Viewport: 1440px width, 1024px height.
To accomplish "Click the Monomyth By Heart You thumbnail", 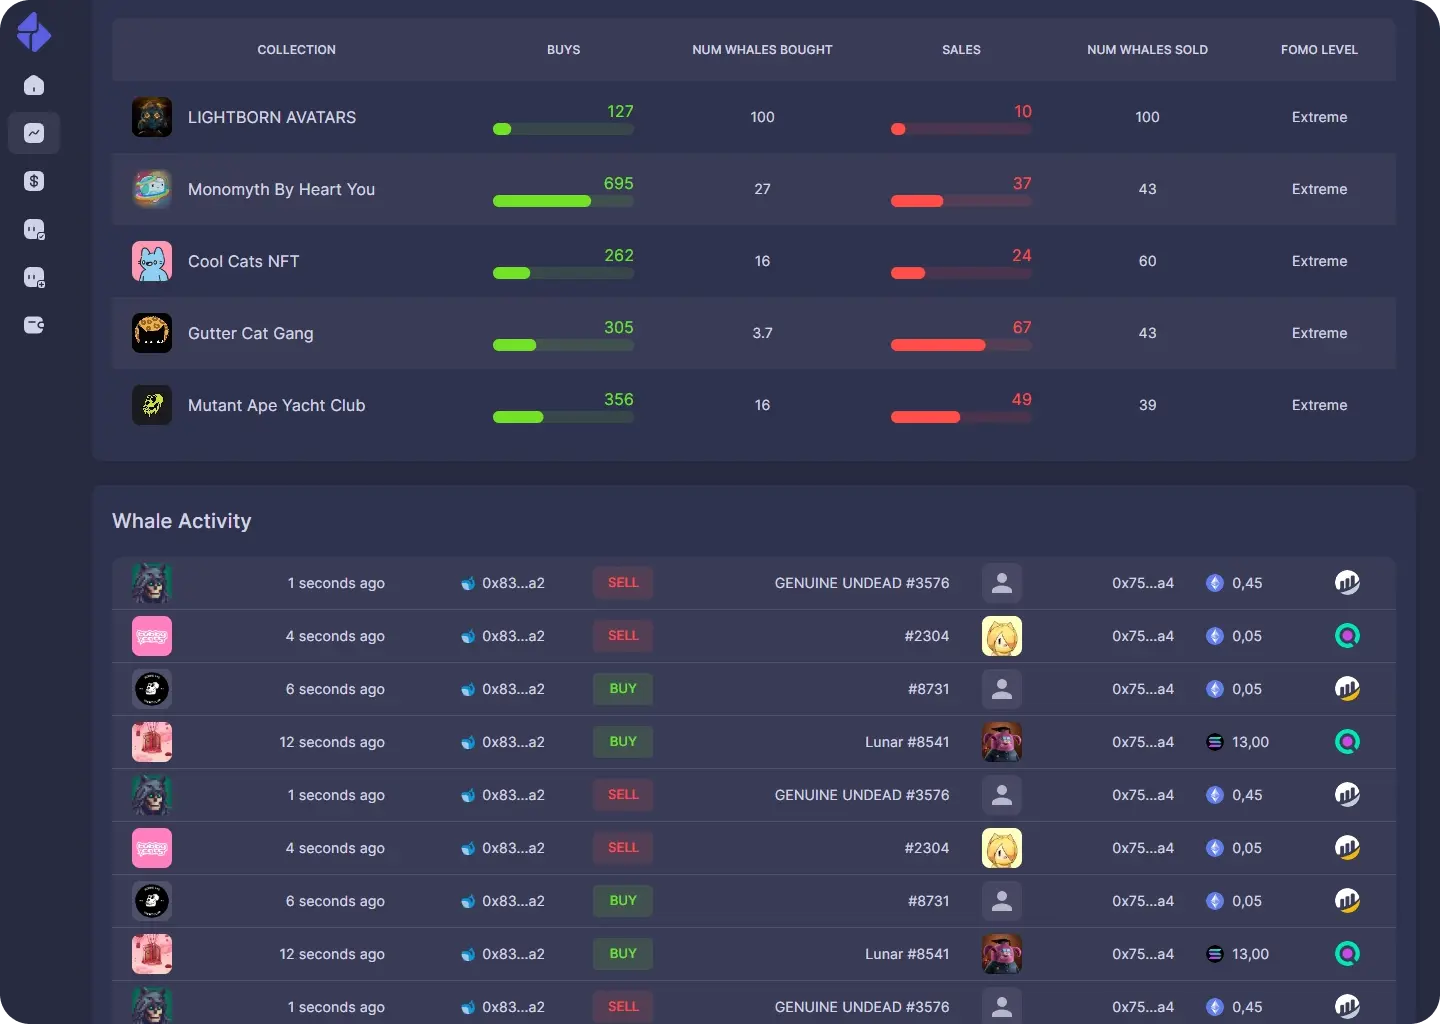I will [x=152, y=189].
